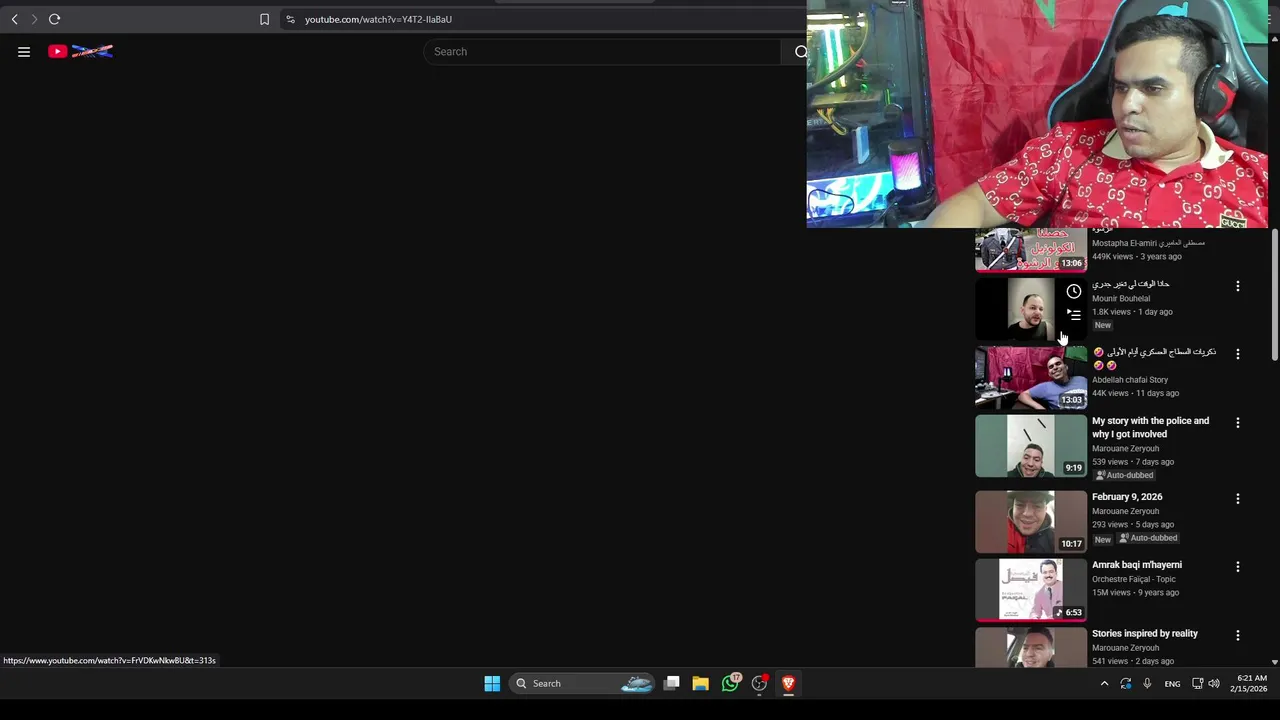
Task: Click the sync icon in system tray
Action: [x=1125, y=684]
